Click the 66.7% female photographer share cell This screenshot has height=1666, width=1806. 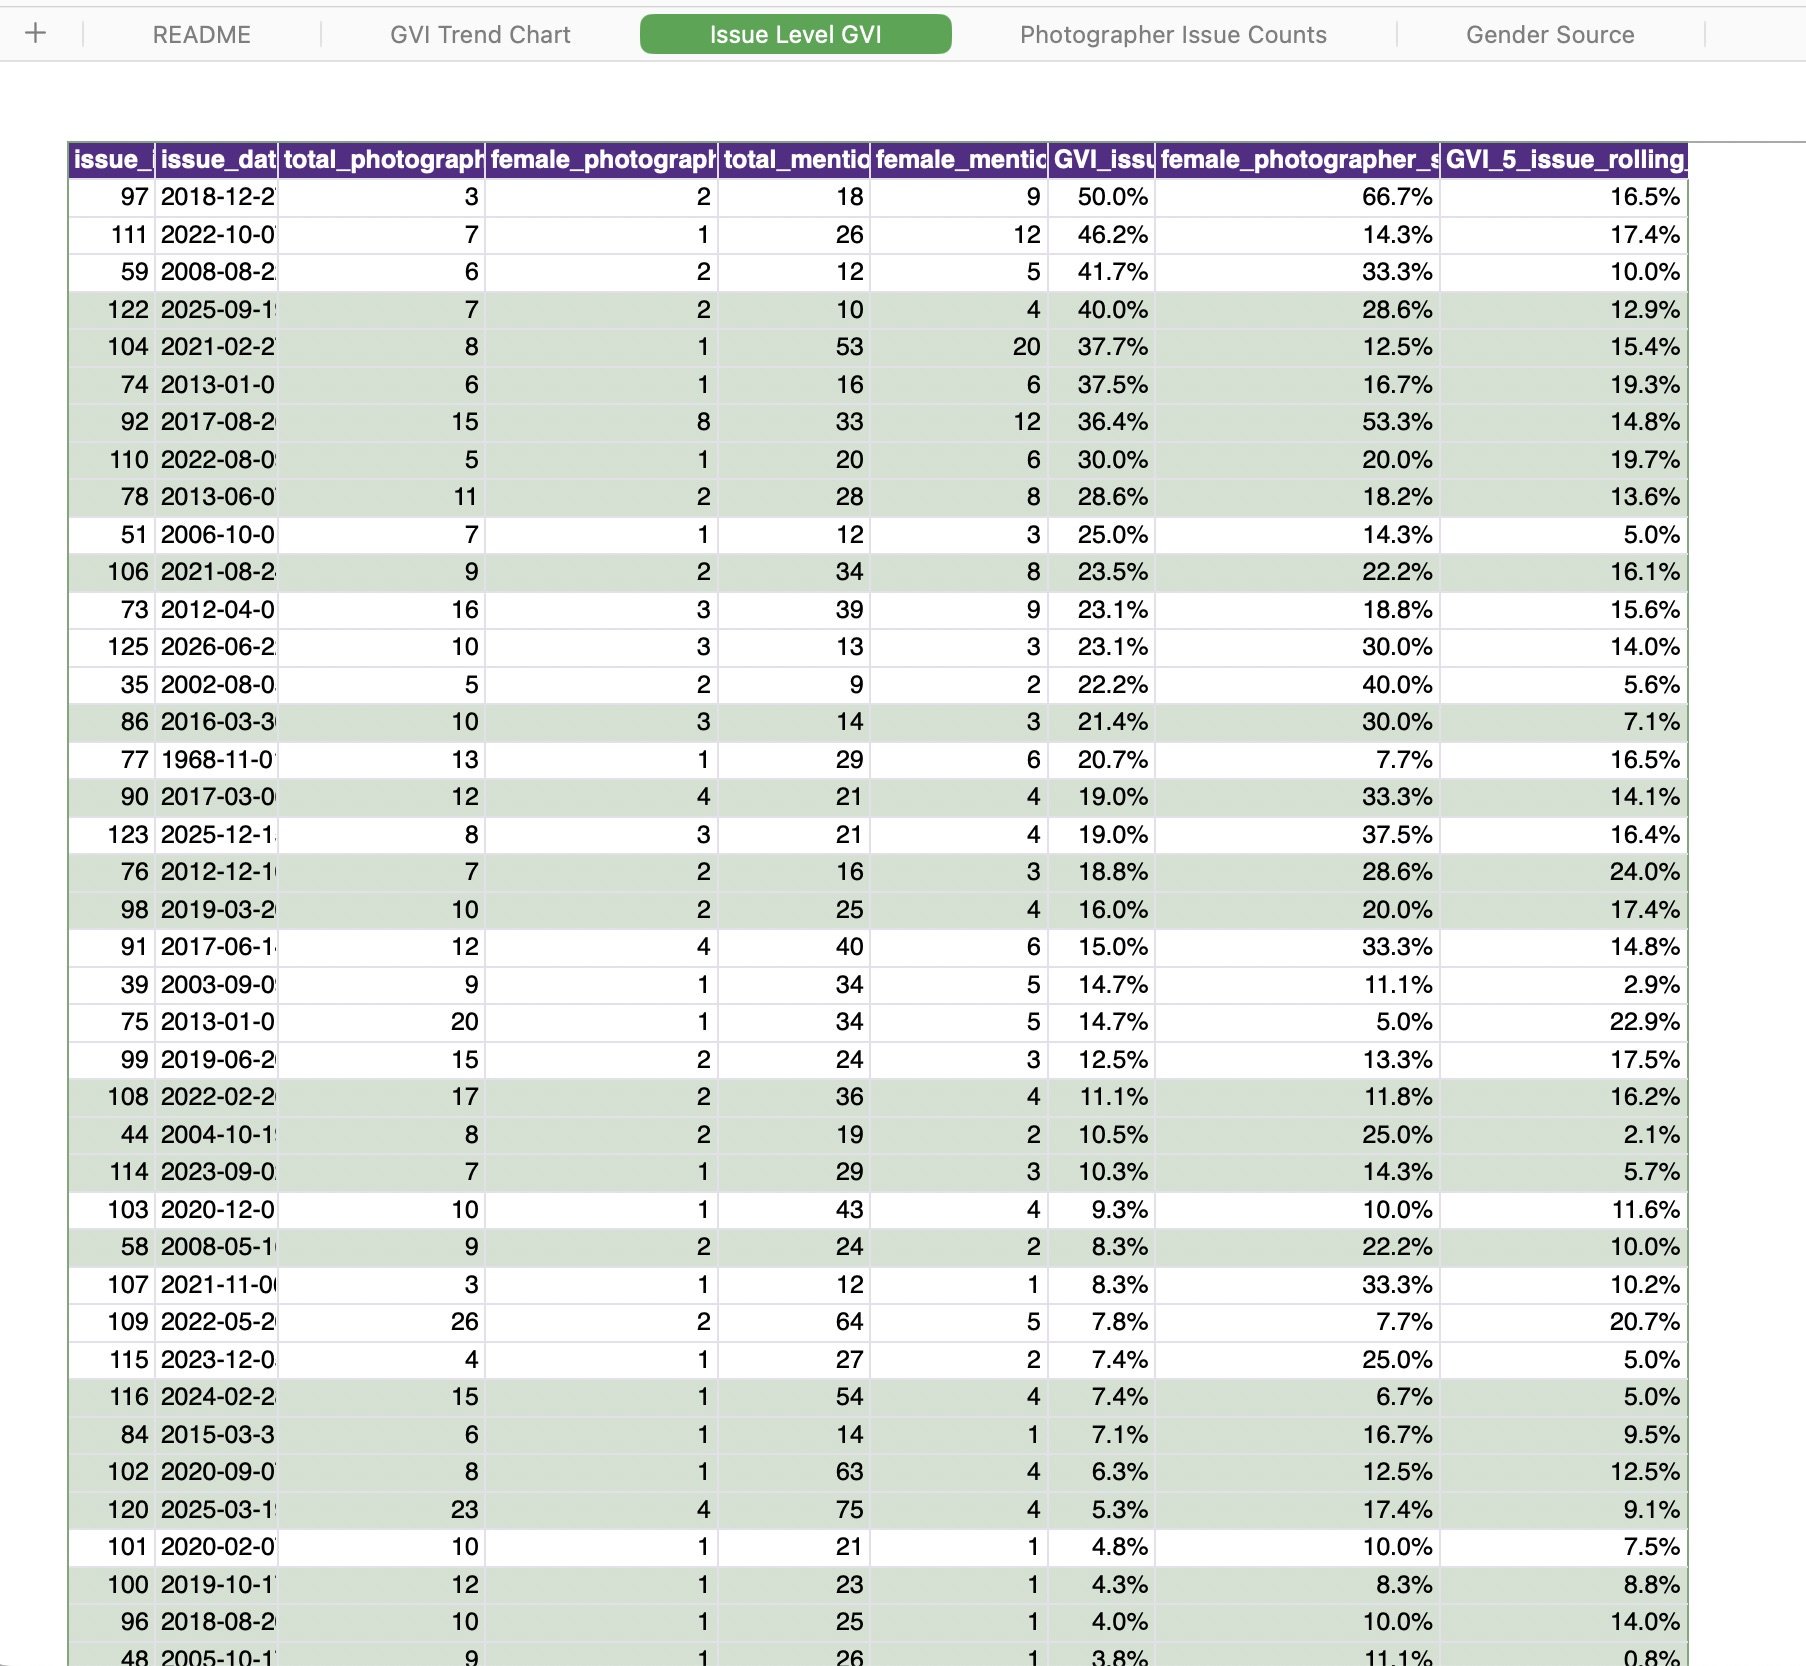coord(1298,197)
